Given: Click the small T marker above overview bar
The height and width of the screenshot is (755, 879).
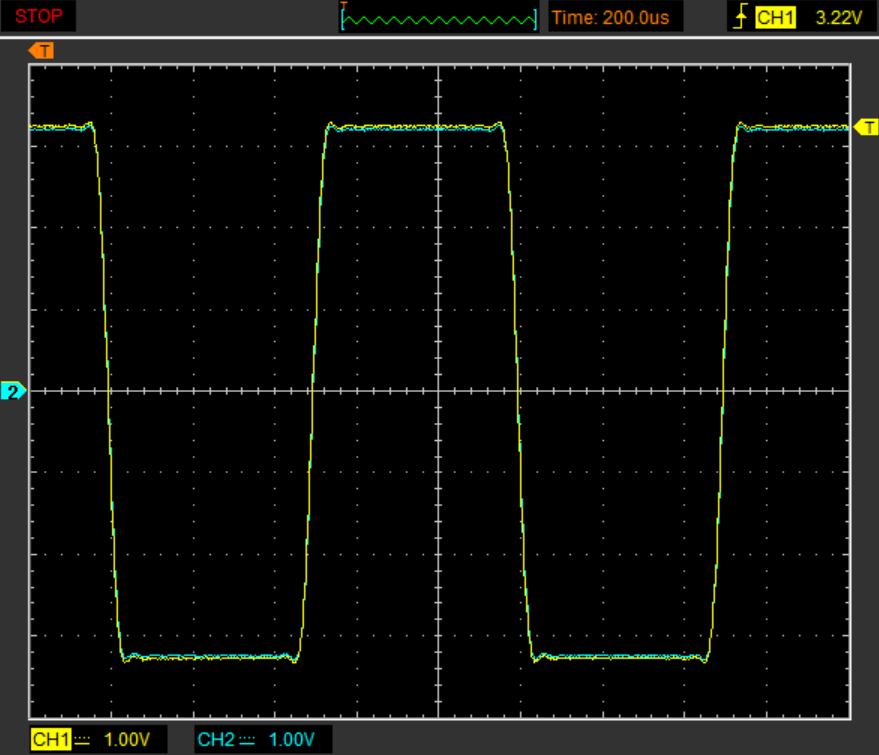Looking at the screenshot, I should tap(344, 5).
